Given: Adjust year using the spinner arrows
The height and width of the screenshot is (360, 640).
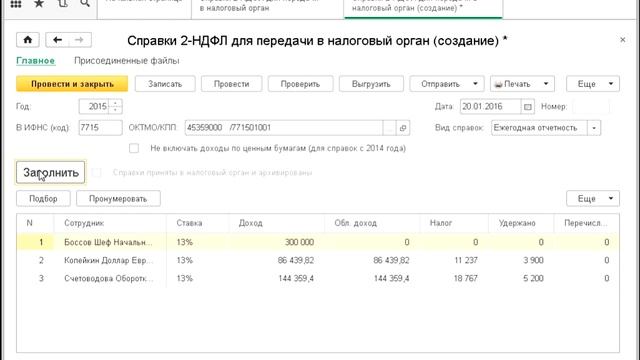Looking at the screenshot, I should point(116,107).
